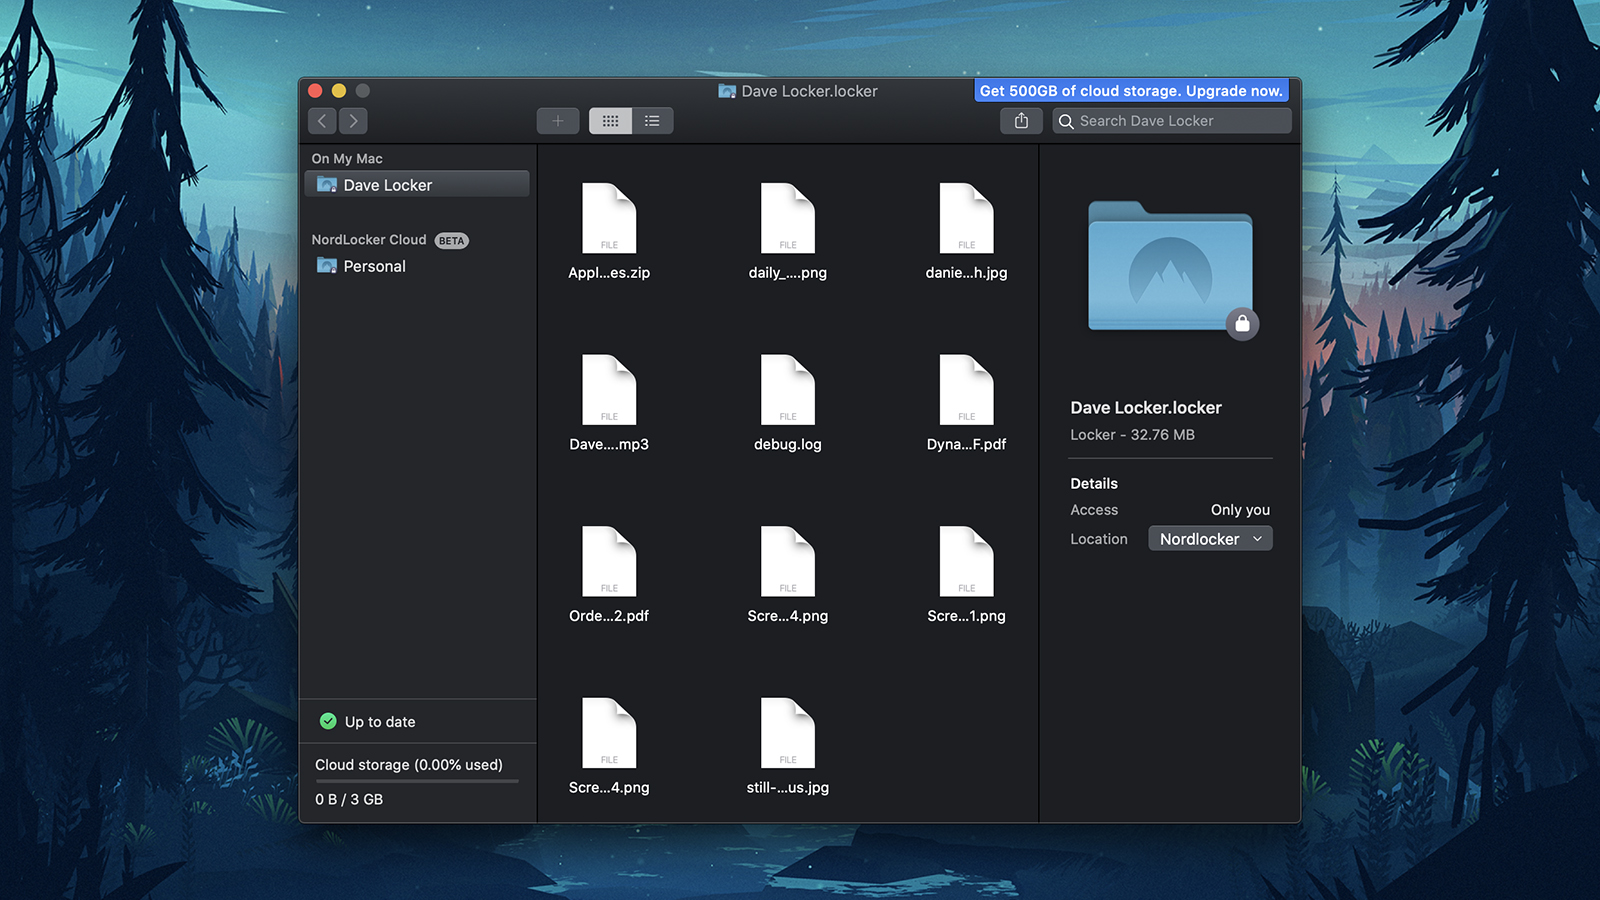Click the NordLocker Cloud section header
Image resolution: width=1600 pixels, height=900 pixels.
369,240
